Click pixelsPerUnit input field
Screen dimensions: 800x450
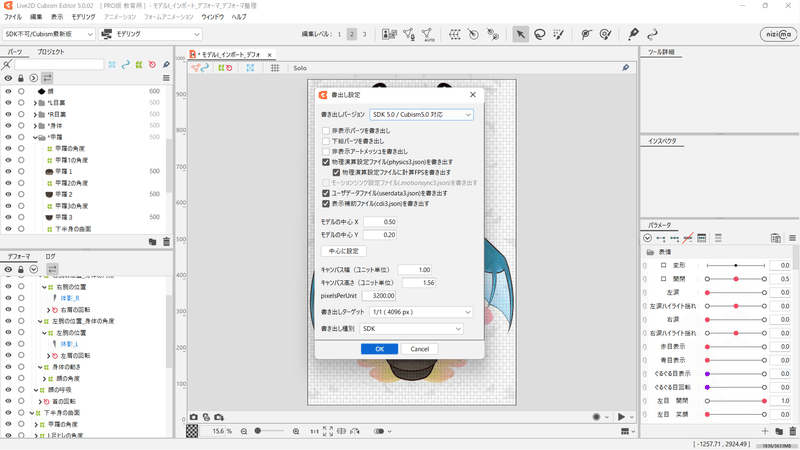(x=379, y=296)
